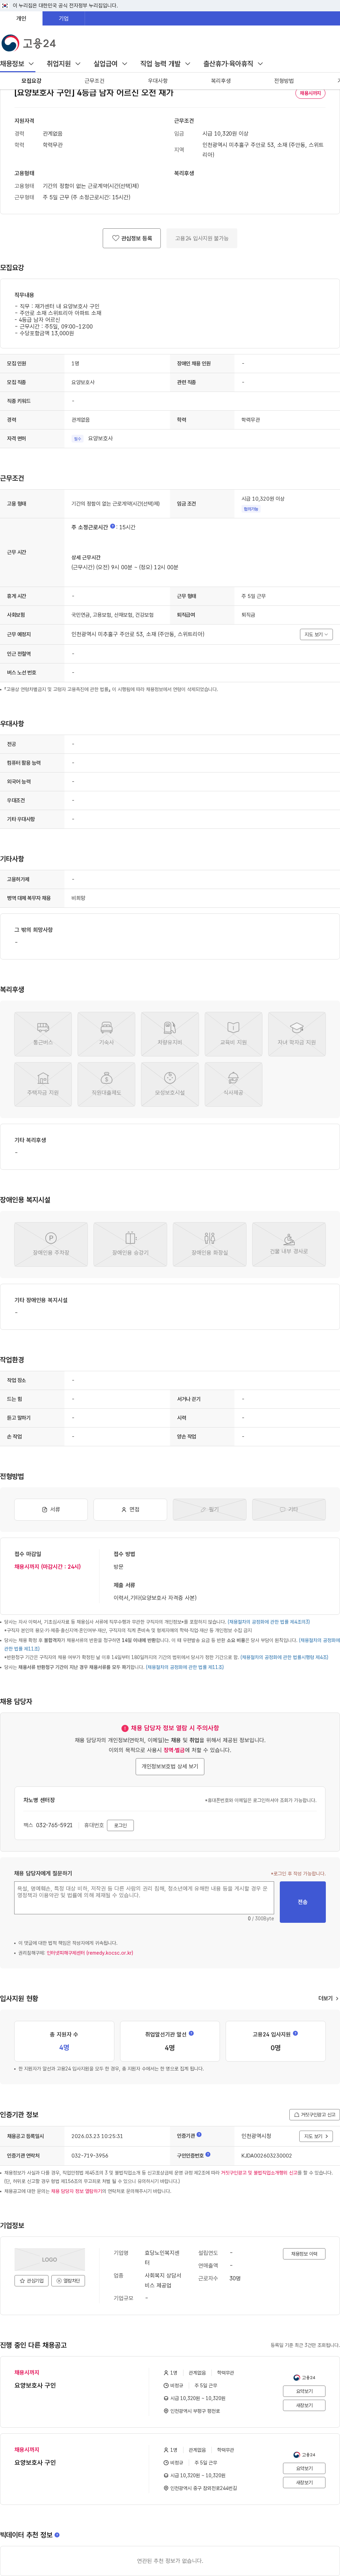Select the 근무조건 section tab
This screenshot has width=340, height=2576.
point(94,81)
